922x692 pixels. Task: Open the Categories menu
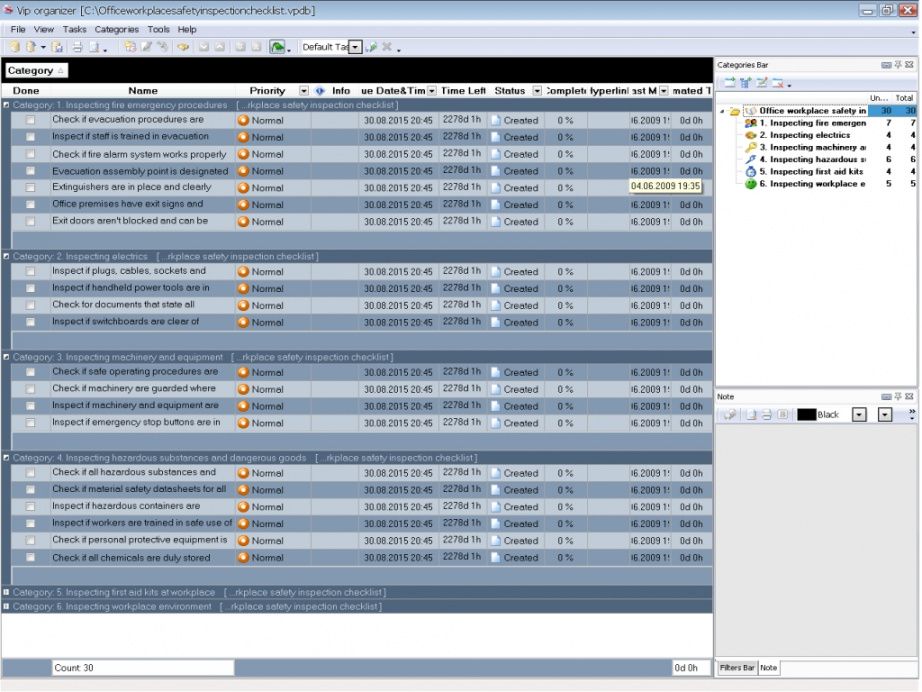pos(116,29)
